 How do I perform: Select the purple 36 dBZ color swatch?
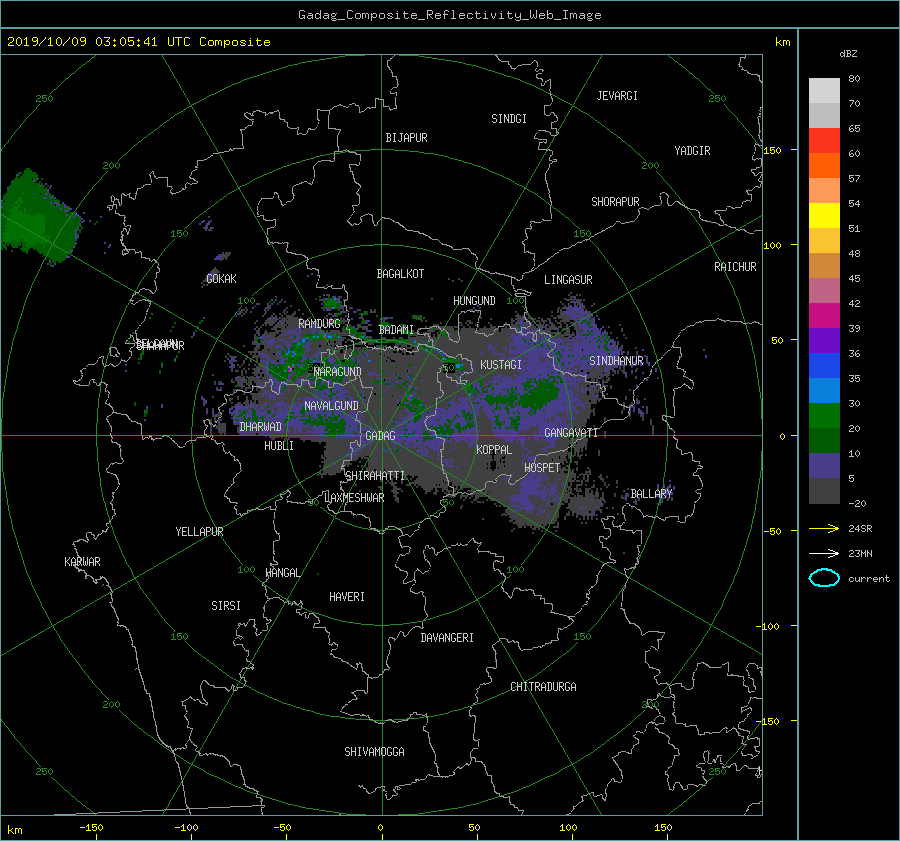click(824, 340)
